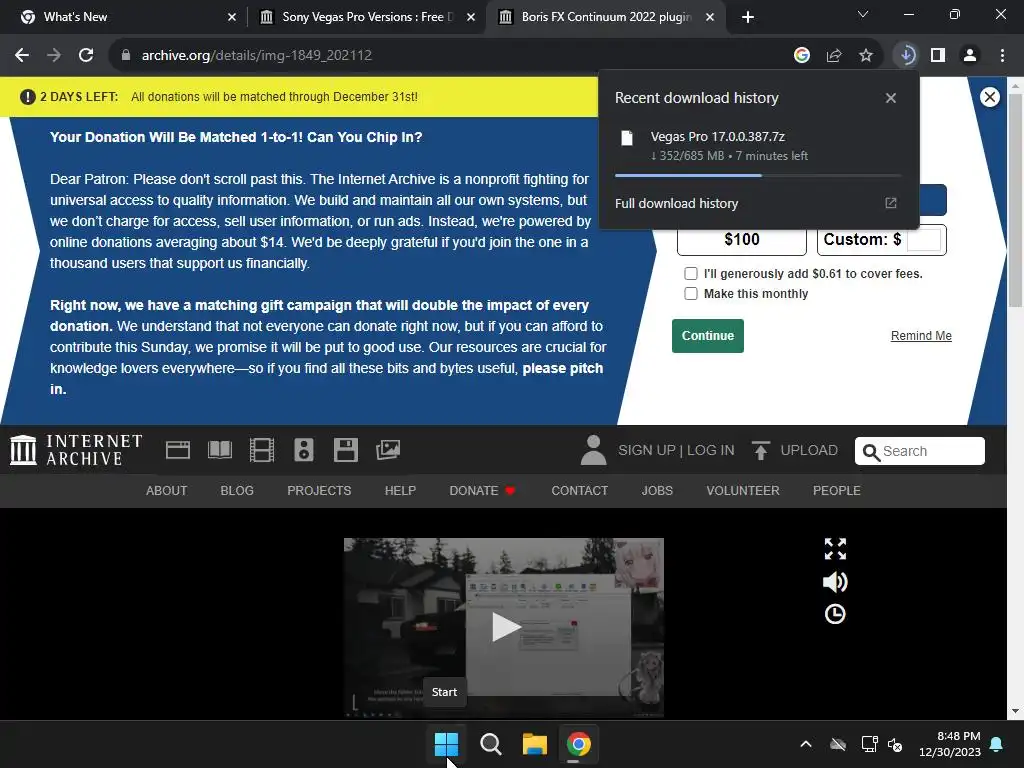The height and width of the screenshot is (768, 1024).
Task: Open the Images icon
Action: pos(388,450)
